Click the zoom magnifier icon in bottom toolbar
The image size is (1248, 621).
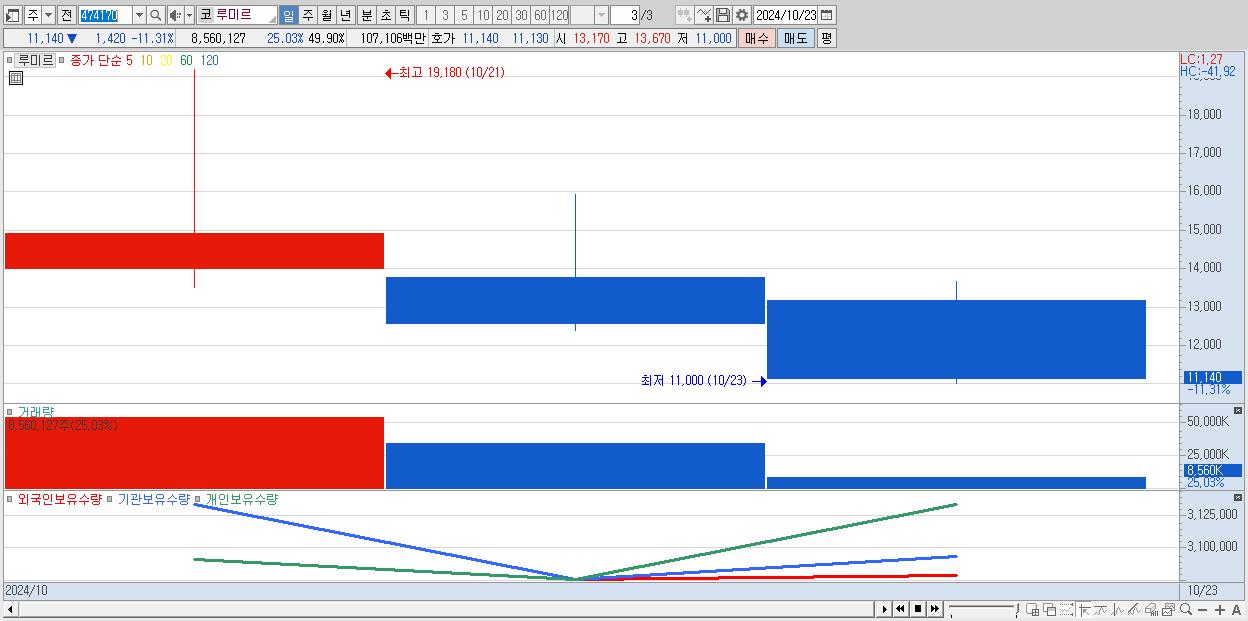[x=1185, y=609]
